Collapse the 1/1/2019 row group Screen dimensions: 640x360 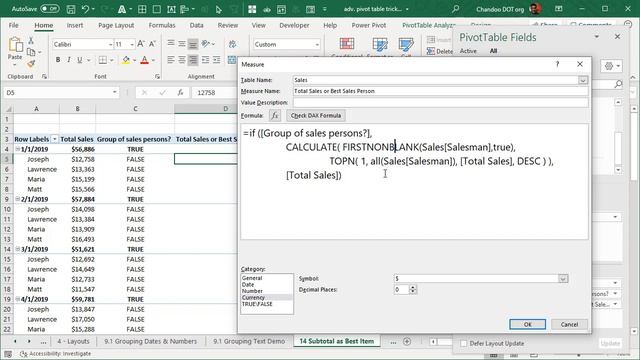[x=18, y=149]
